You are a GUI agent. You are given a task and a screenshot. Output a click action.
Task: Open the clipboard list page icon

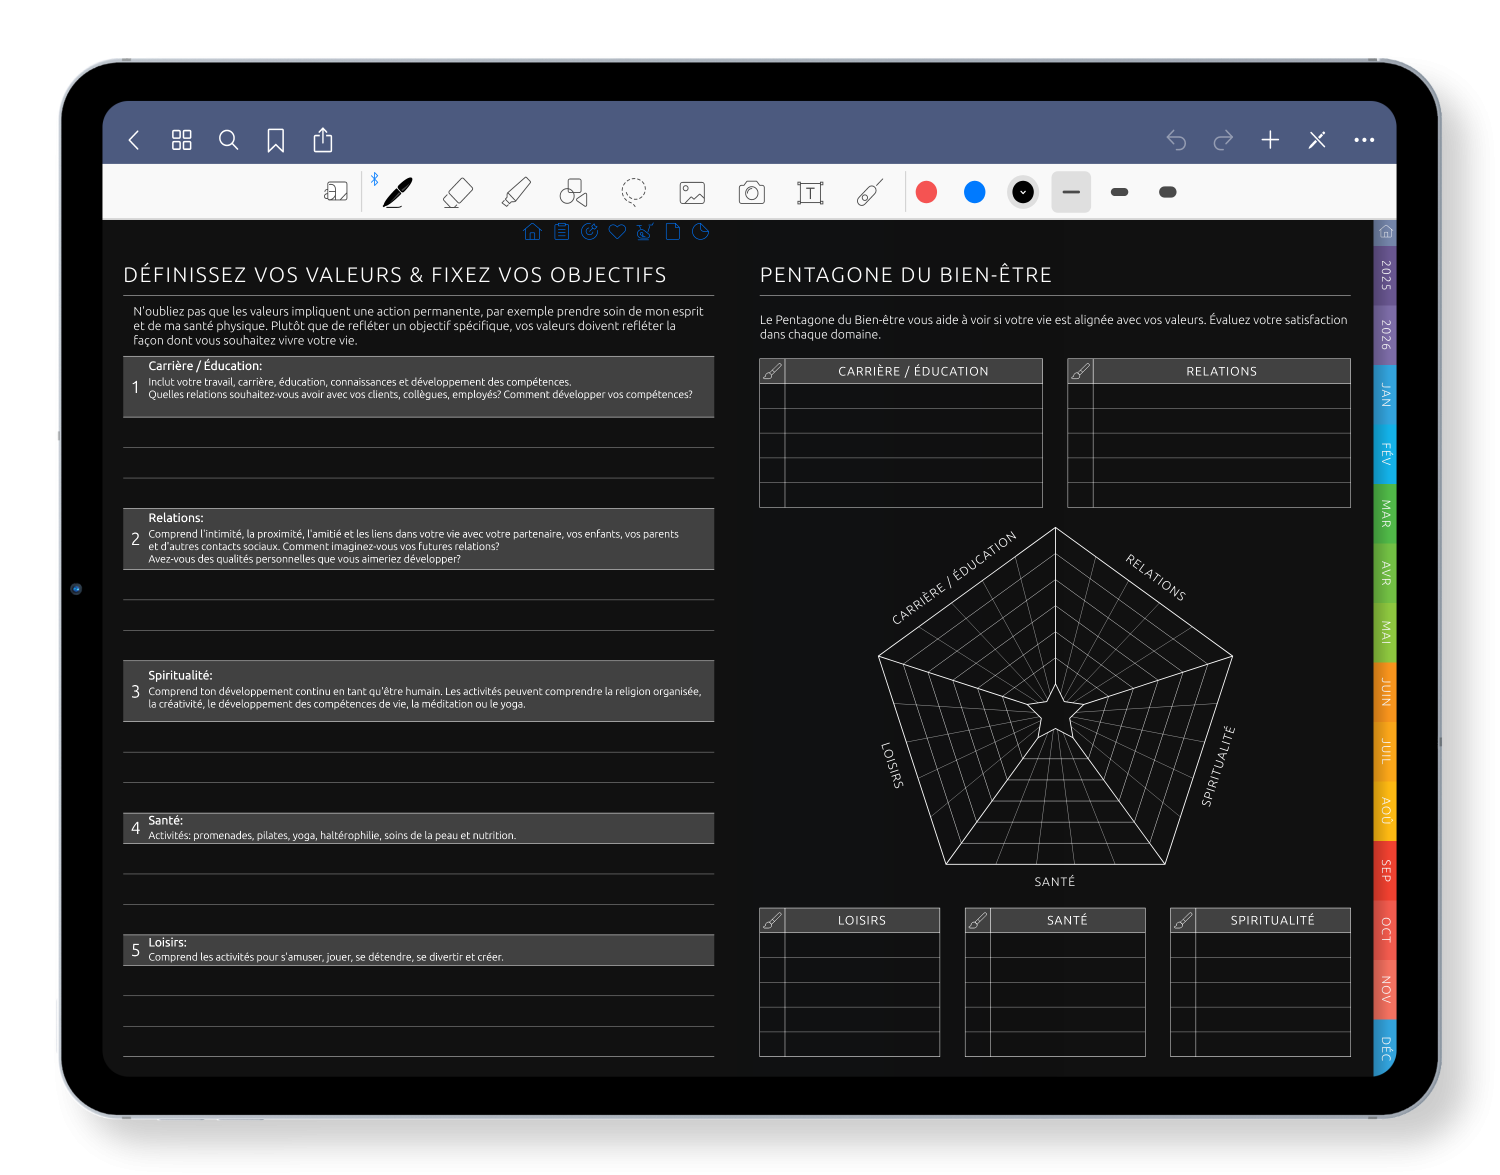click(x=561, y=232)
